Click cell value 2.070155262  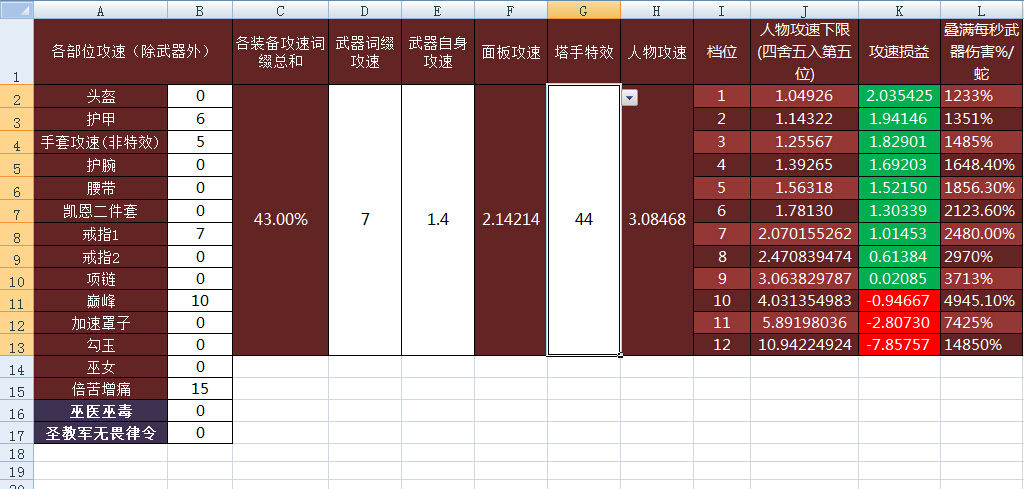click(x=805, y=234)
